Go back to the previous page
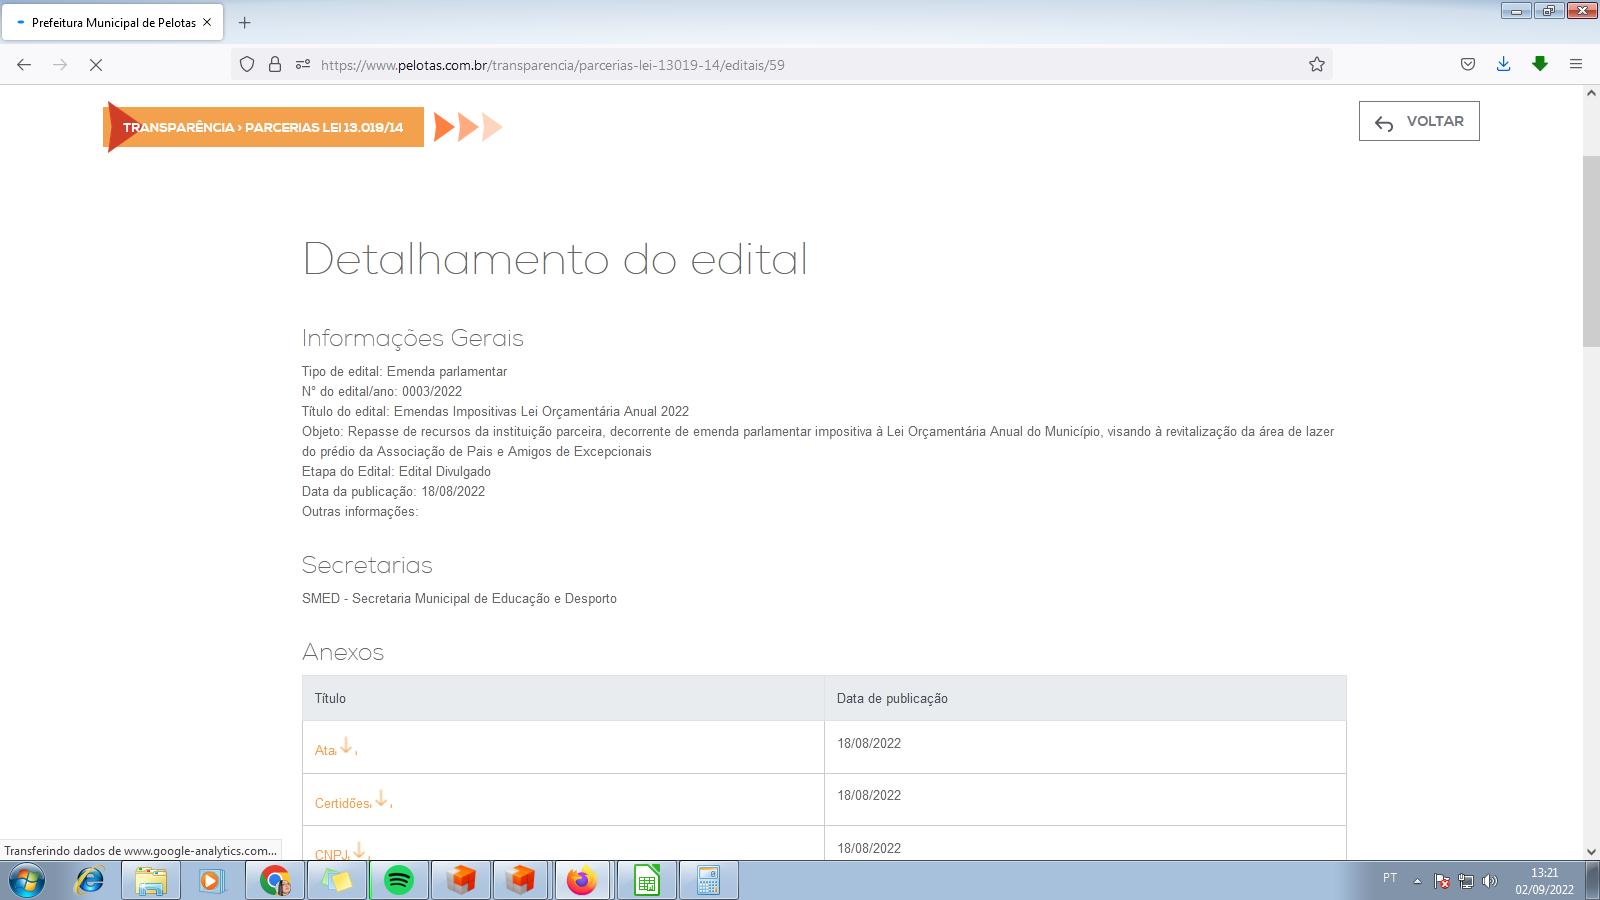Viewport: 1600px width, 900px height. pos(24,65)
